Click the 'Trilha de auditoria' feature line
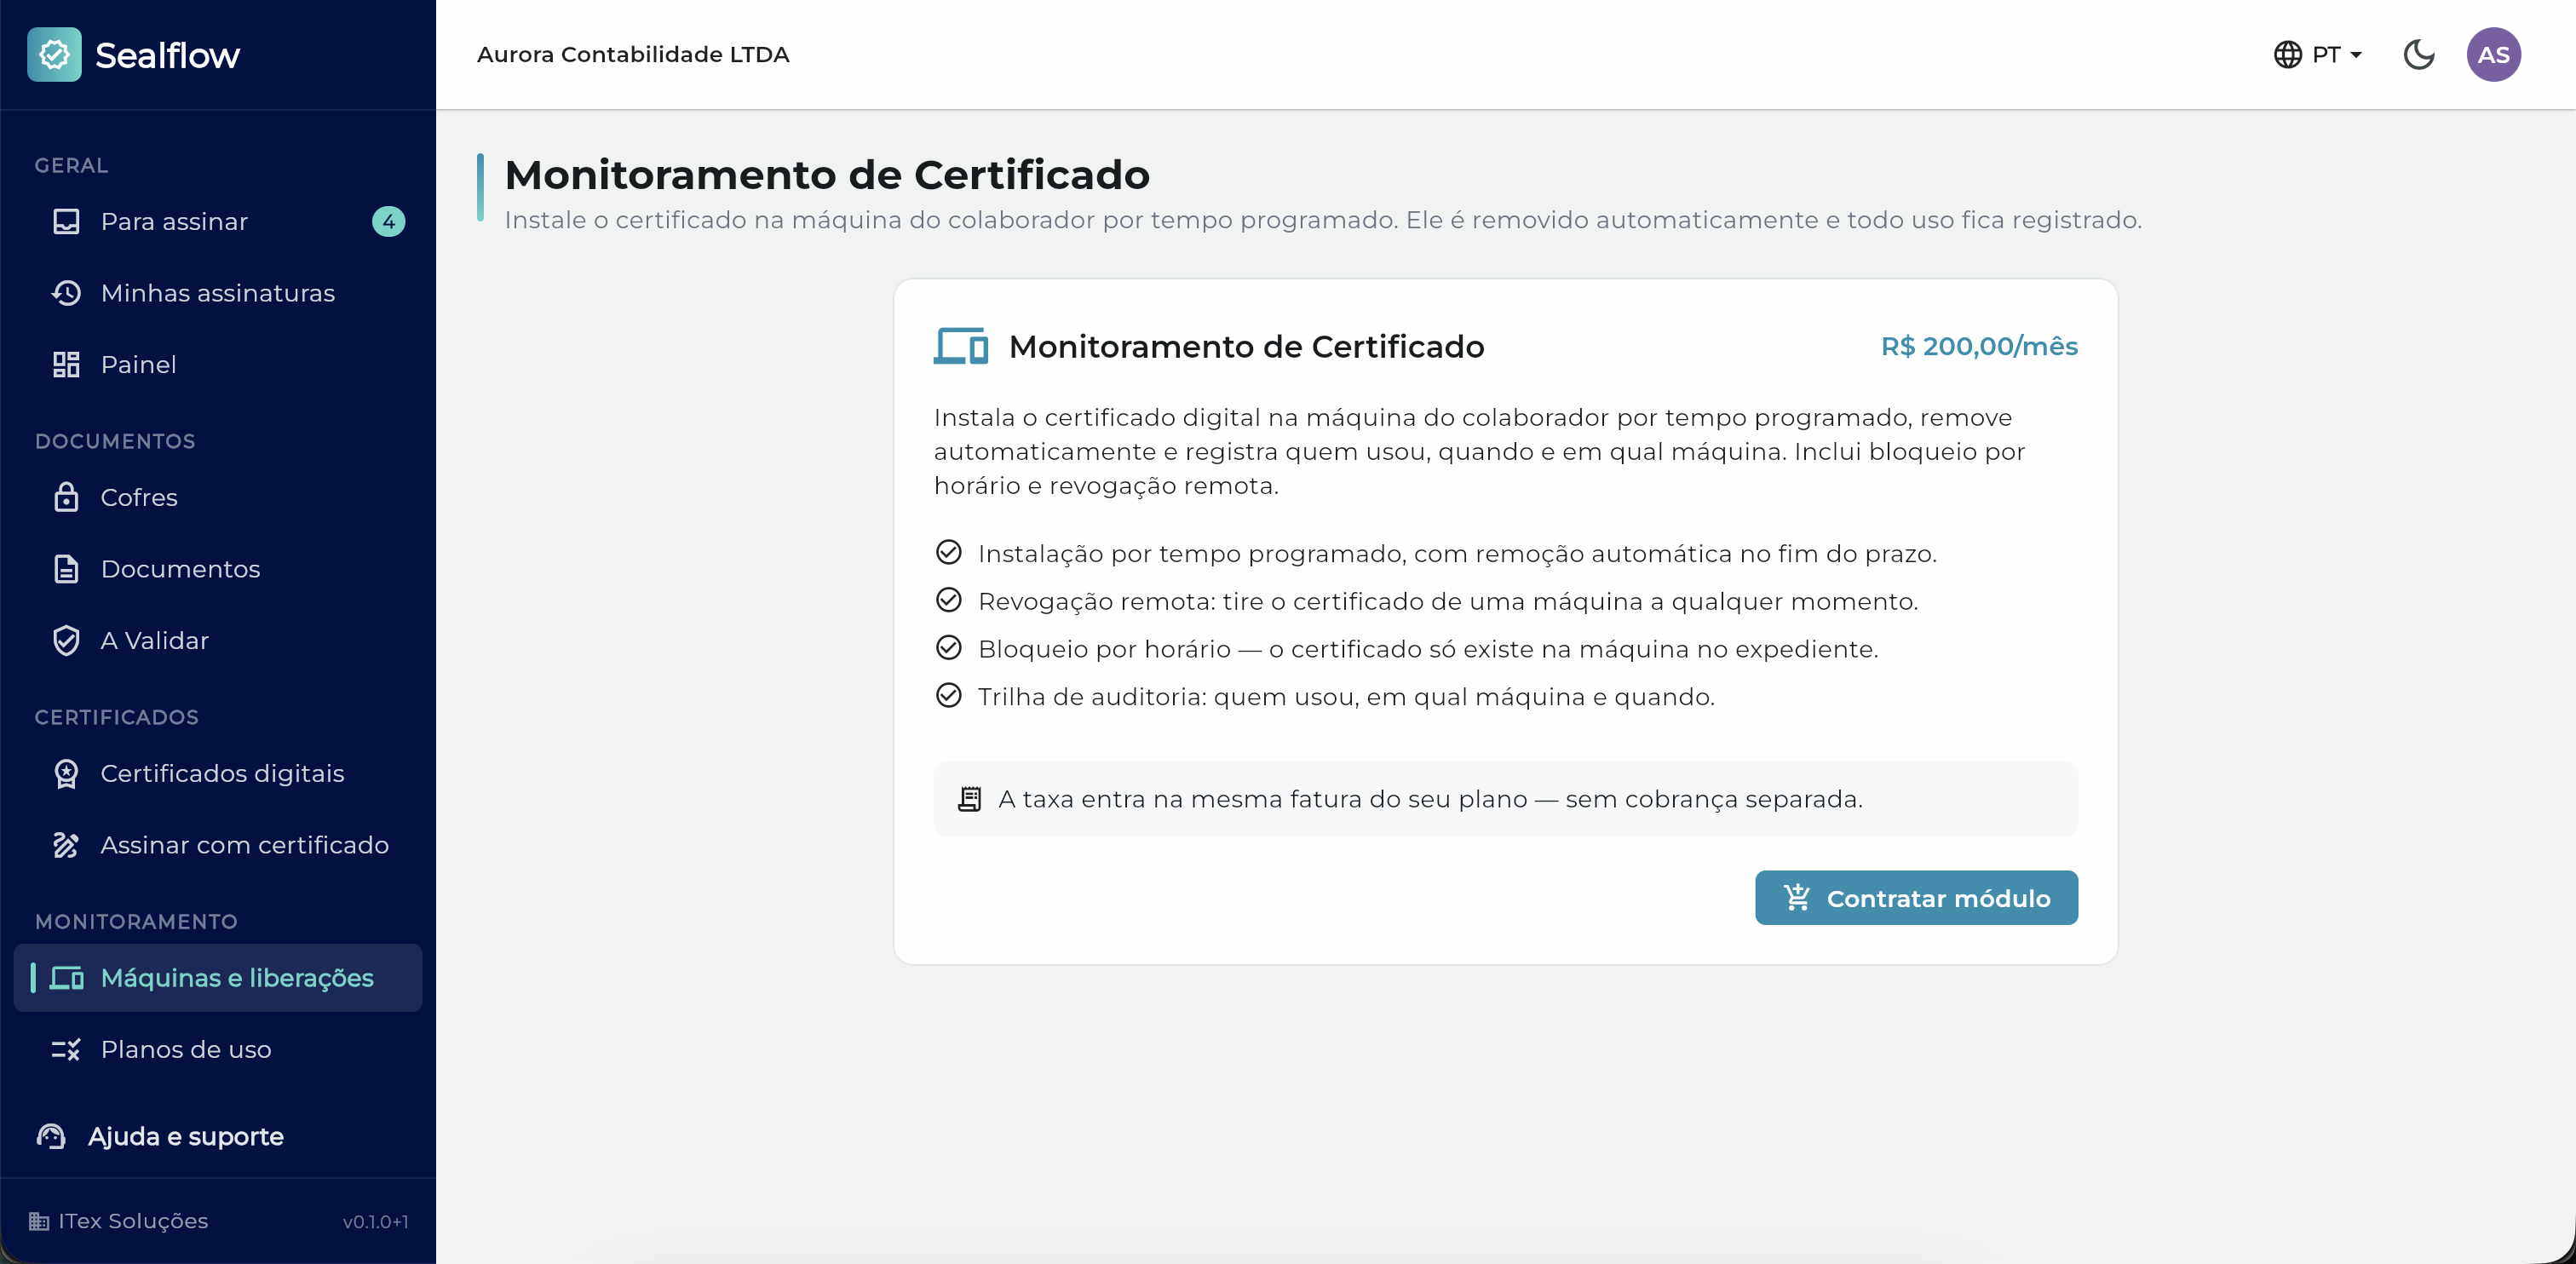 point(1346,696)
